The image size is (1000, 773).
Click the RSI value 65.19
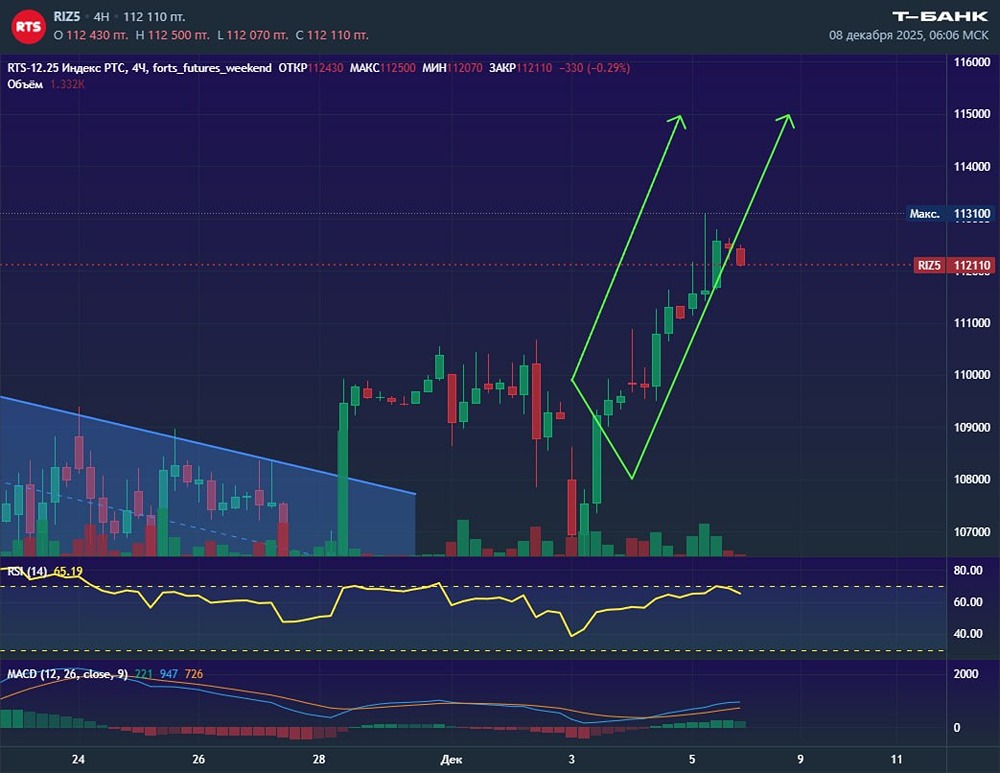(x=68, y=571)
